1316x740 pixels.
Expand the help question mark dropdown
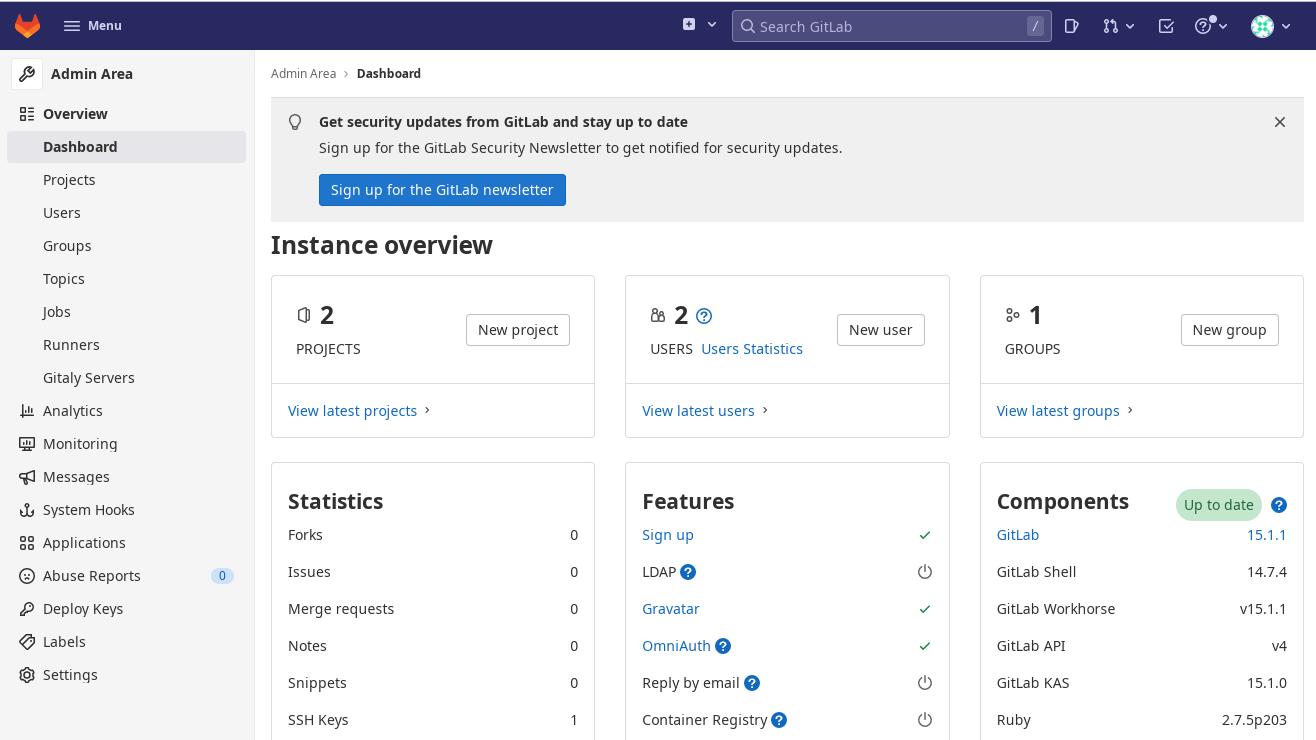[x=1208, y=26]
